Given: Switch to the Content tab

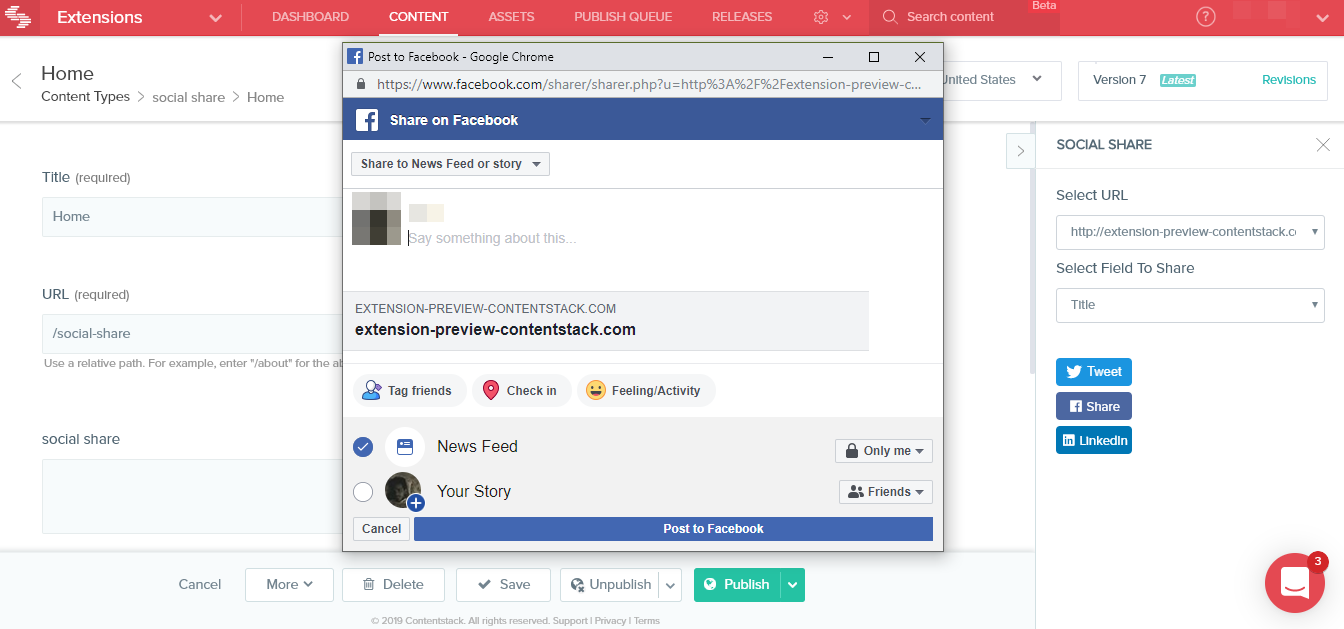Looking at the screenshot, I should (419, 17).
